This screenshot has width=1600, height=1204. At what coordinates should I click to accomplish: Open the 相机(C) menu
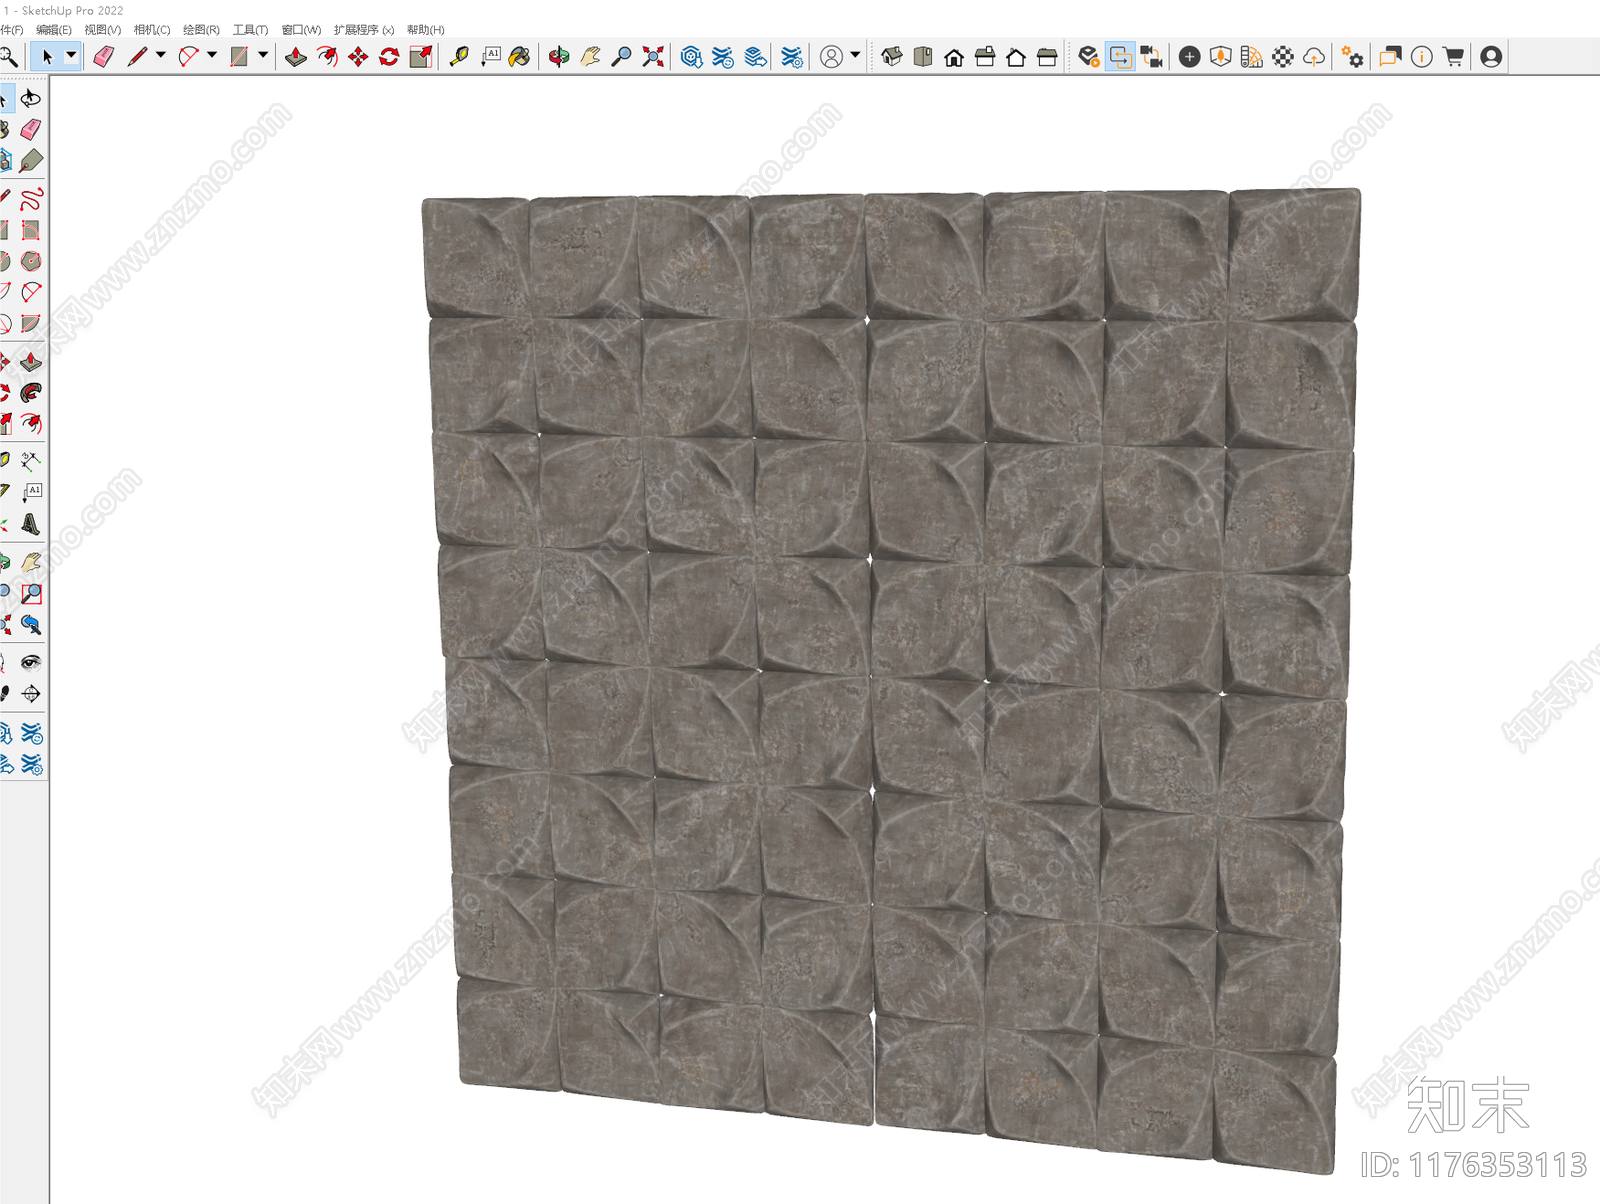152,30
